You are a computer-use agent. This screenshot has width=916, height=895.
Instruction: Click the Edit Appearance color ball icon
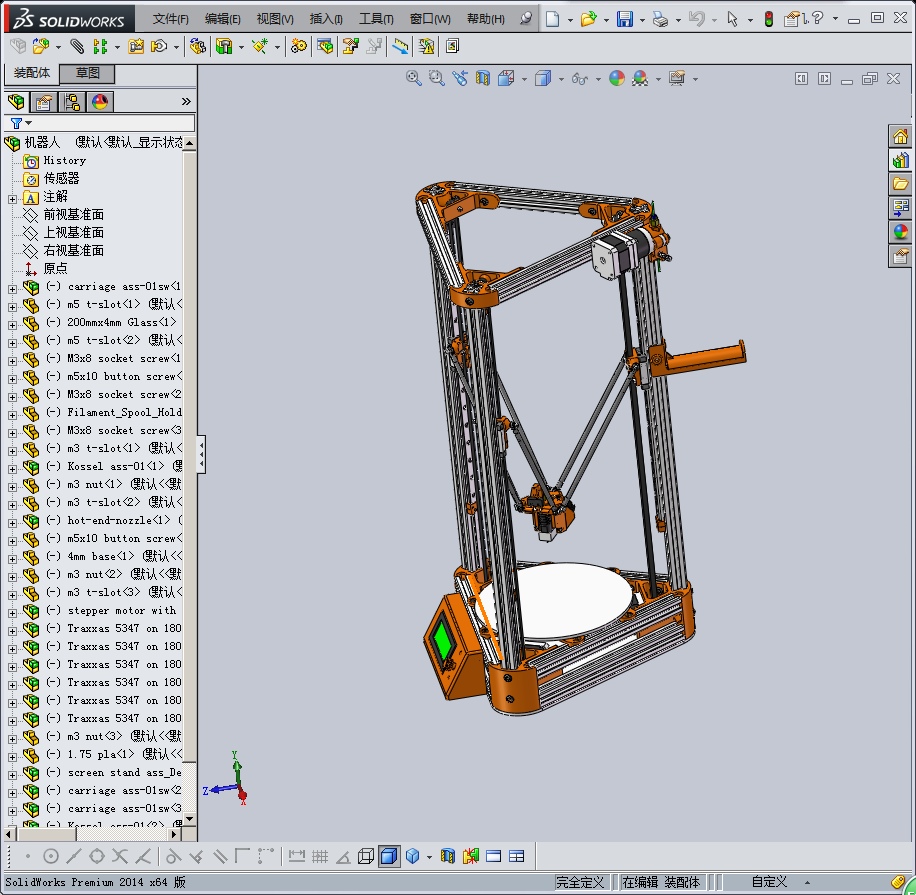tap(616, 78)
